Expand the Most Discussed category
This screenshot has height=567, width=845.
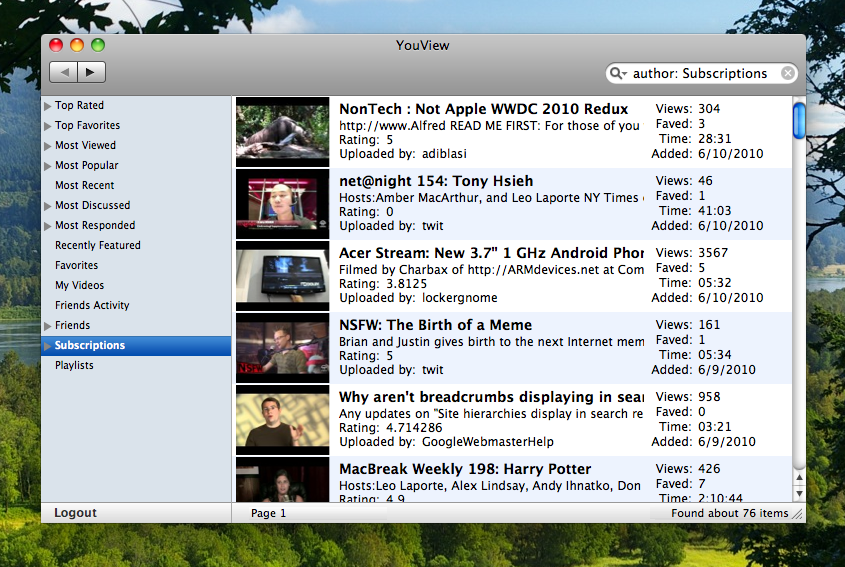coord(47,206)
